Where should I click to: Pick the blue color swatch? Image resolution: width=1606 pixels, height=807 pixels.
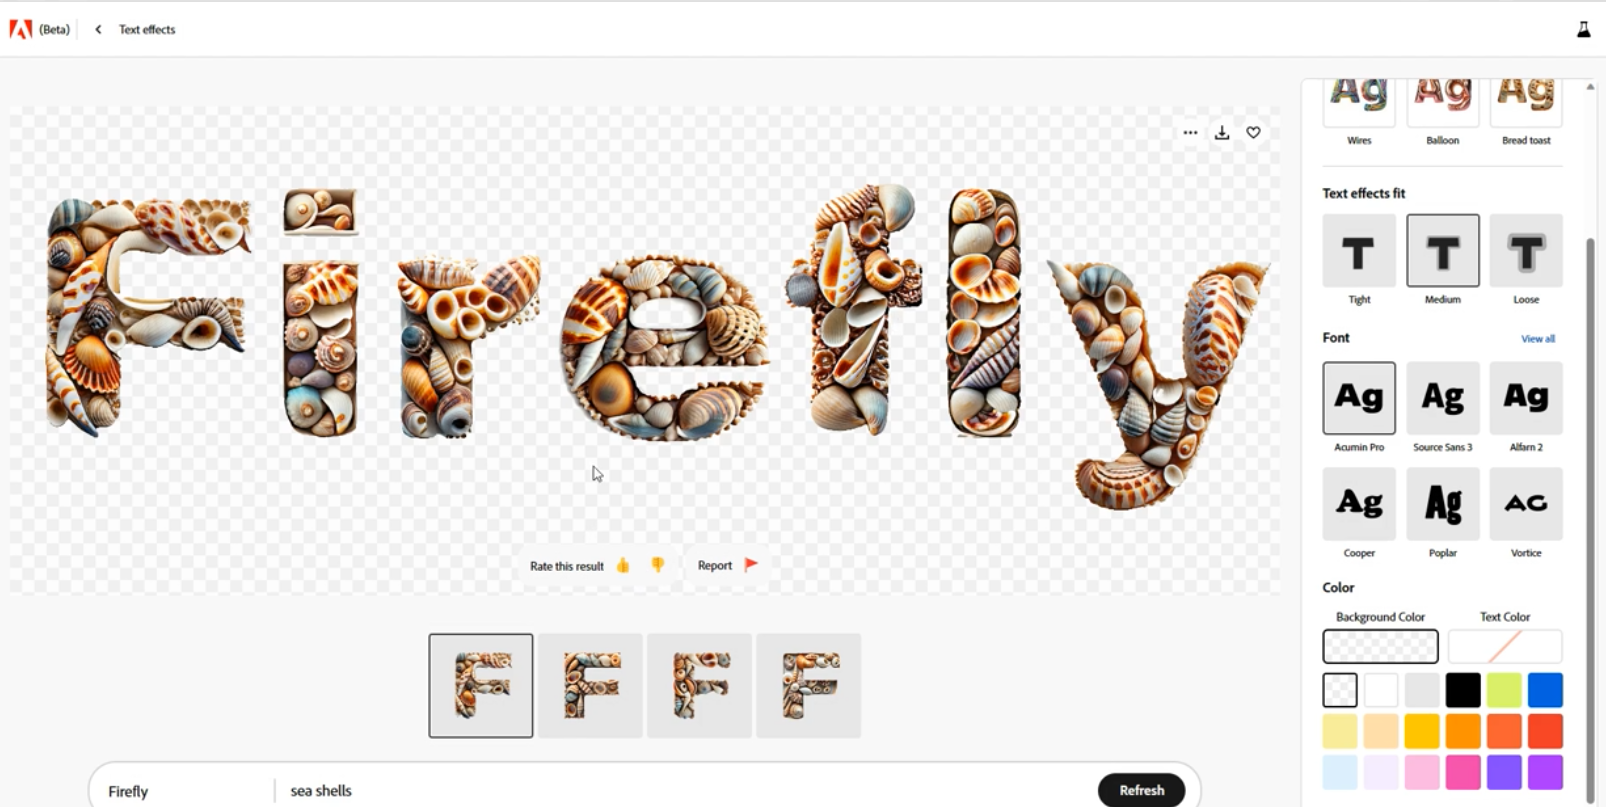(1545, 690)
